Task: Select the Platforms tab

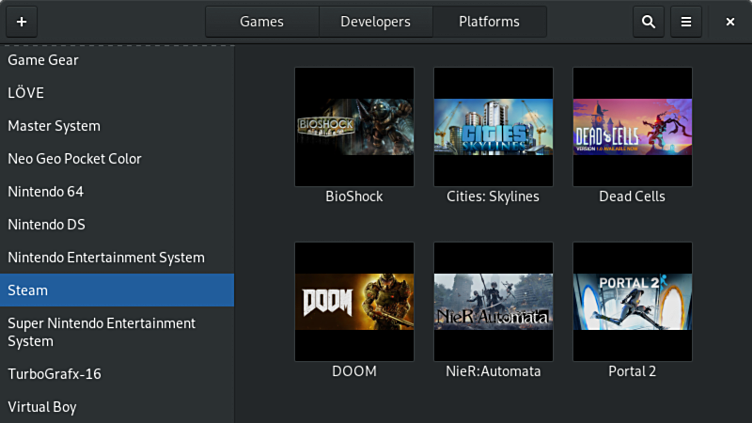Action: pos(489,21)
